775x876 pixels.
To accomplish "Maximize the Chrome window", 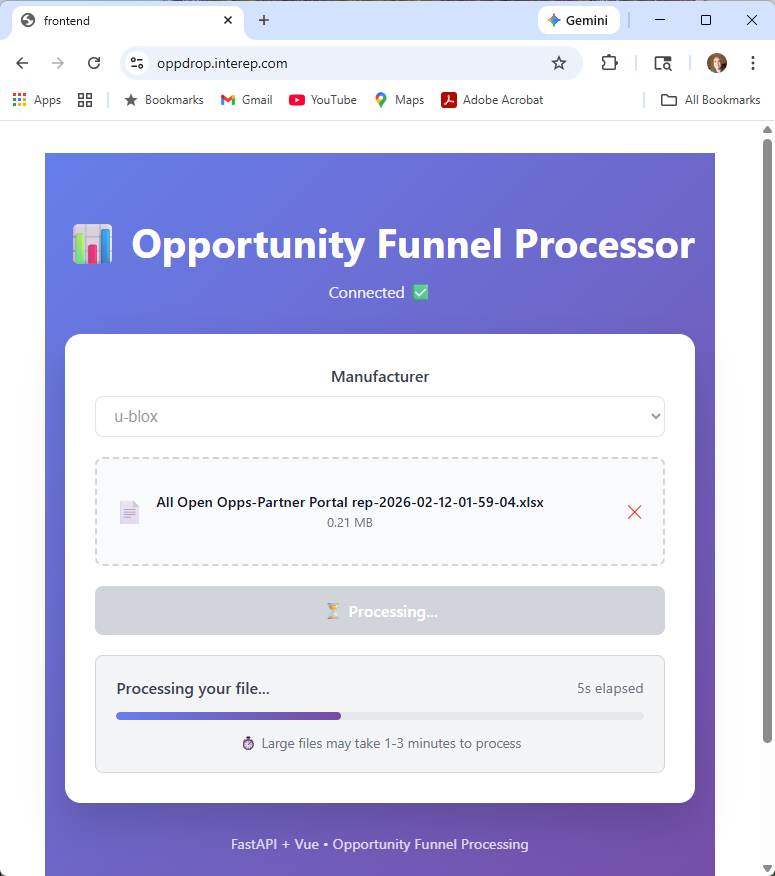I will pos(706,20).
